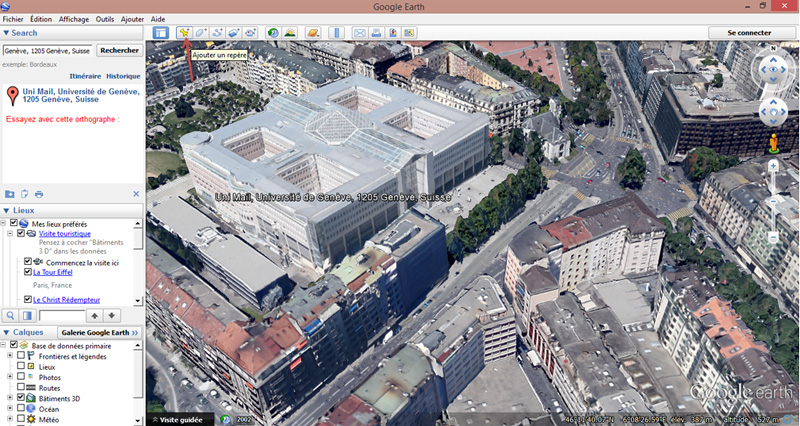
Task: Select the Add path tool
Action: pos(217,33)
